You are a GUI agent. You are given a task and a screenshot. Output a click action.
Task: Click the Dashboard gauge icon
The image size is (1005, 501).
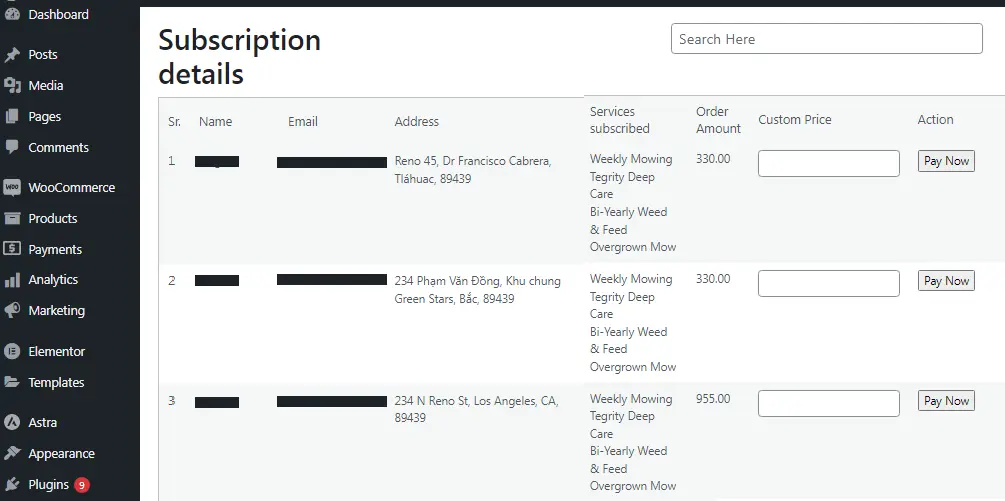[x=12, y=14]
